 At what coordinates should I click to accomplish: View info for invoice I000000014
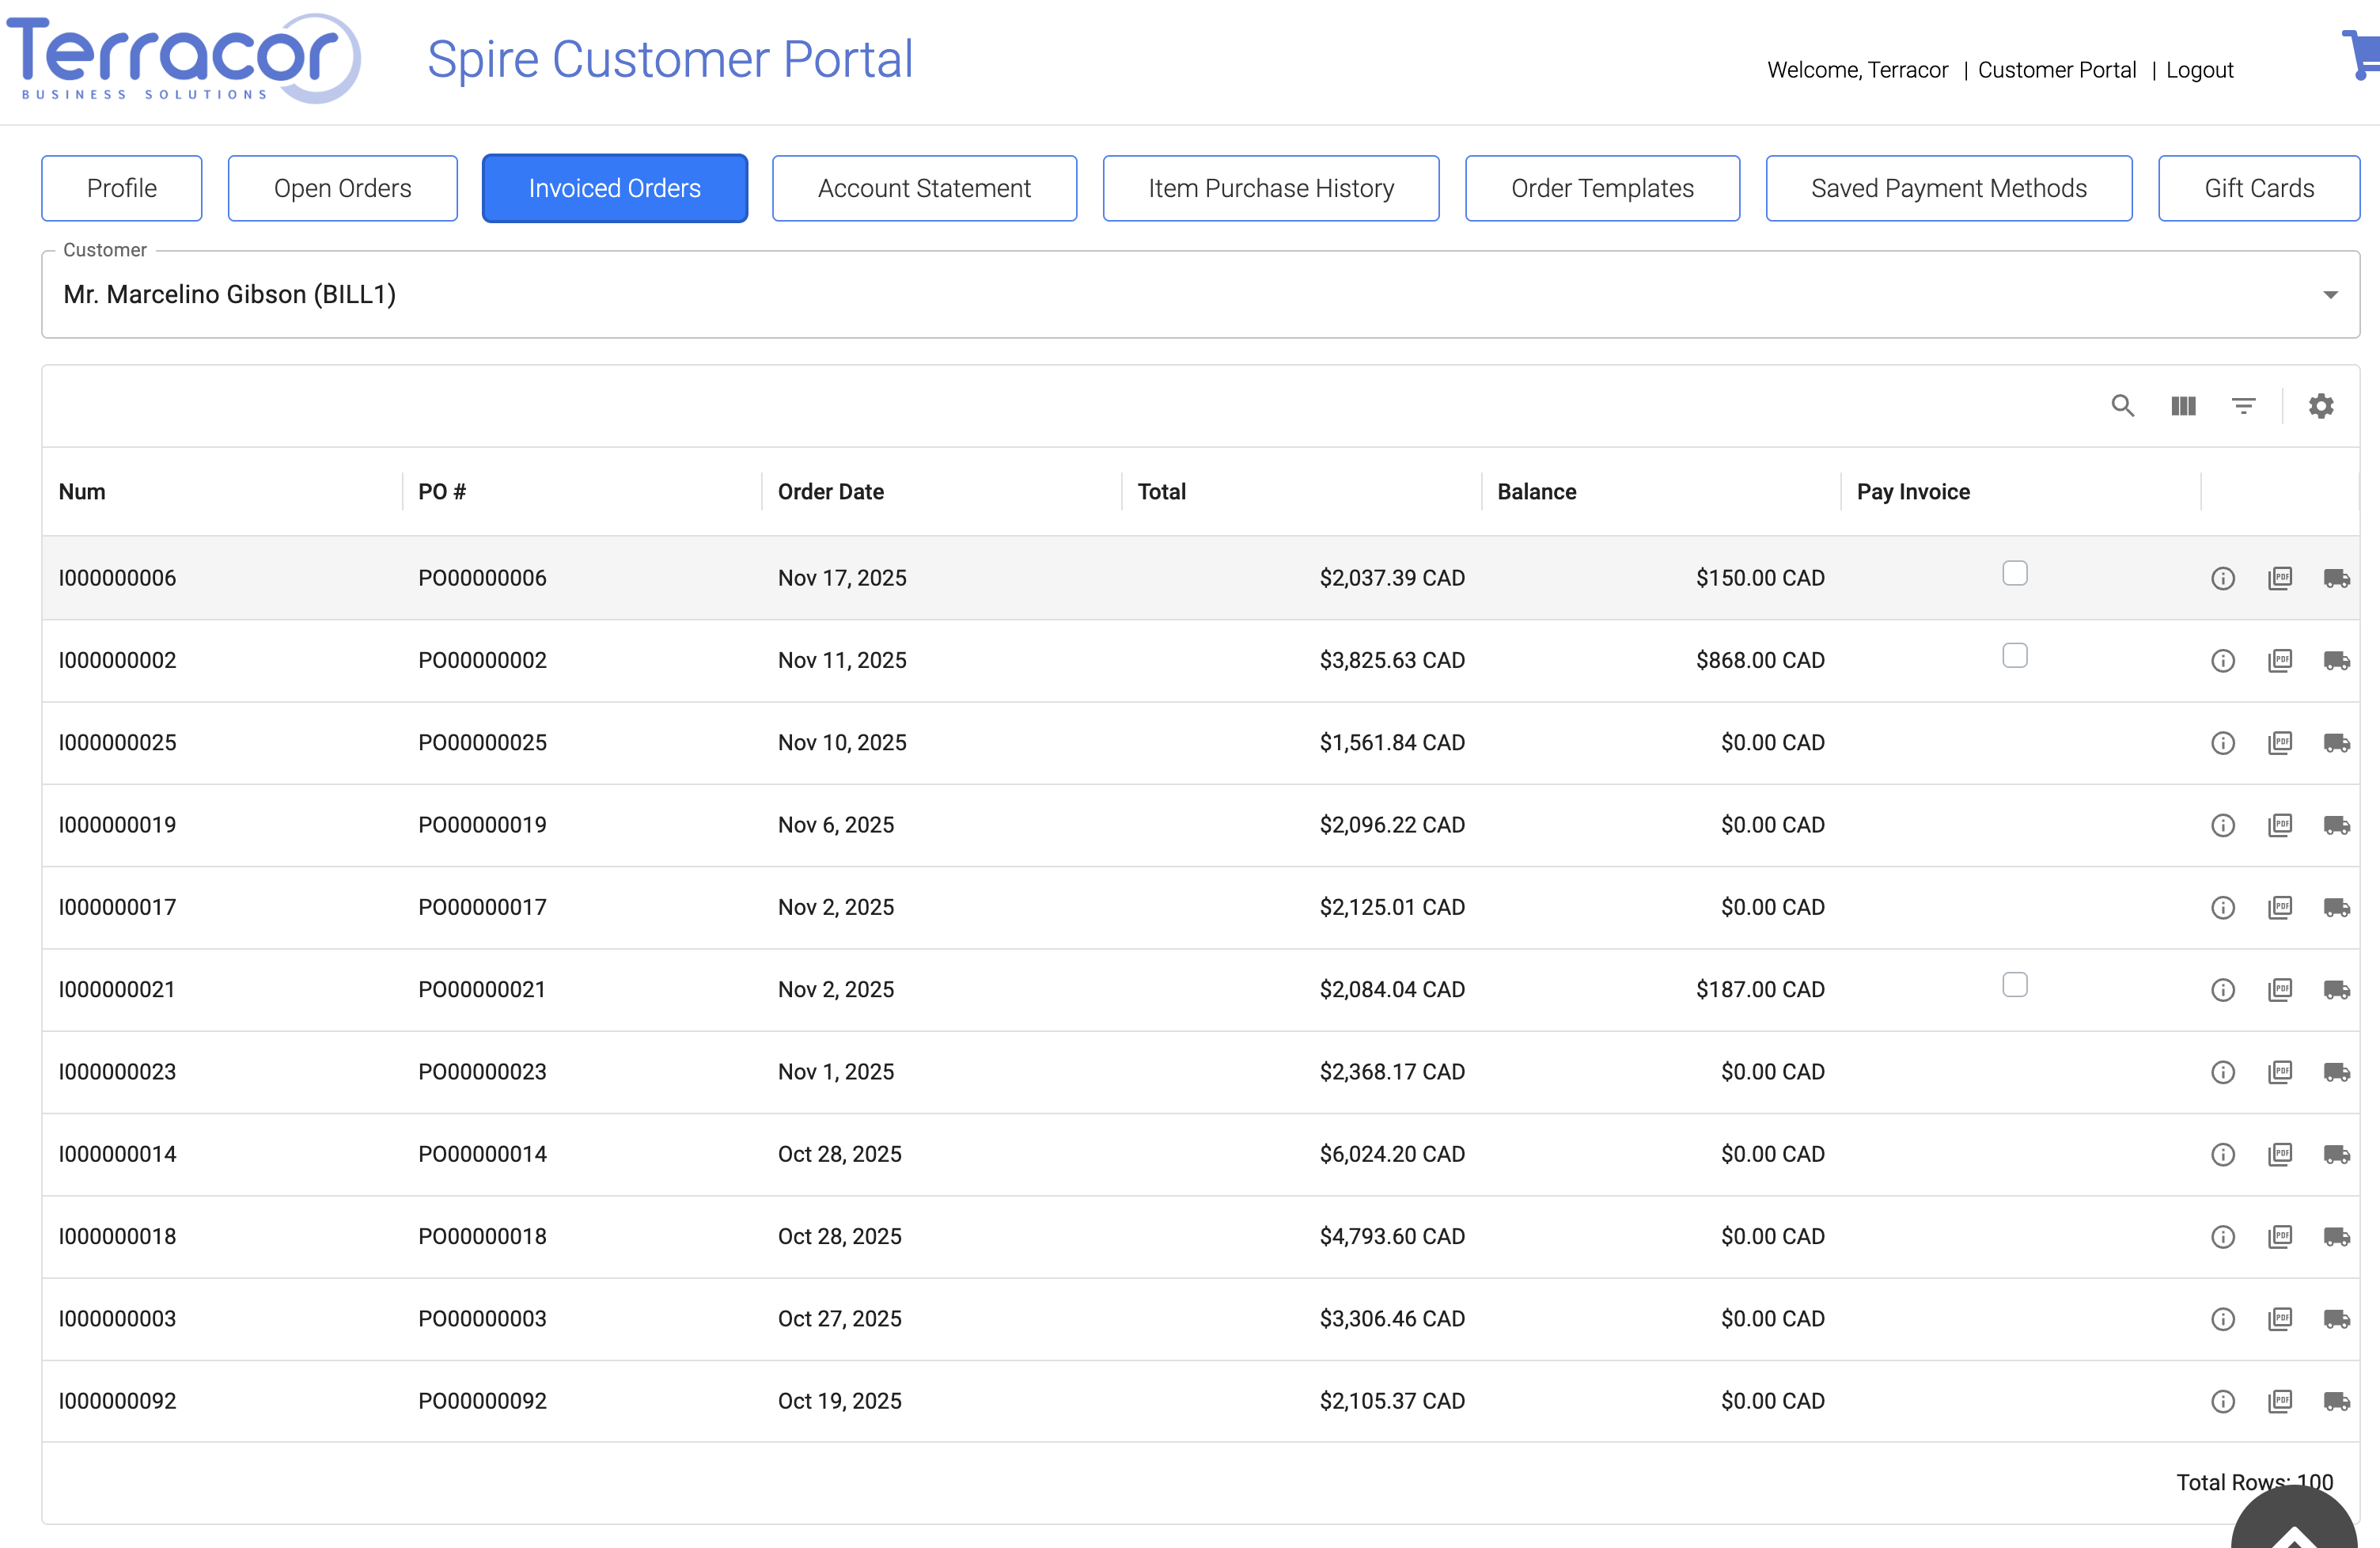coord(2222,1154)
